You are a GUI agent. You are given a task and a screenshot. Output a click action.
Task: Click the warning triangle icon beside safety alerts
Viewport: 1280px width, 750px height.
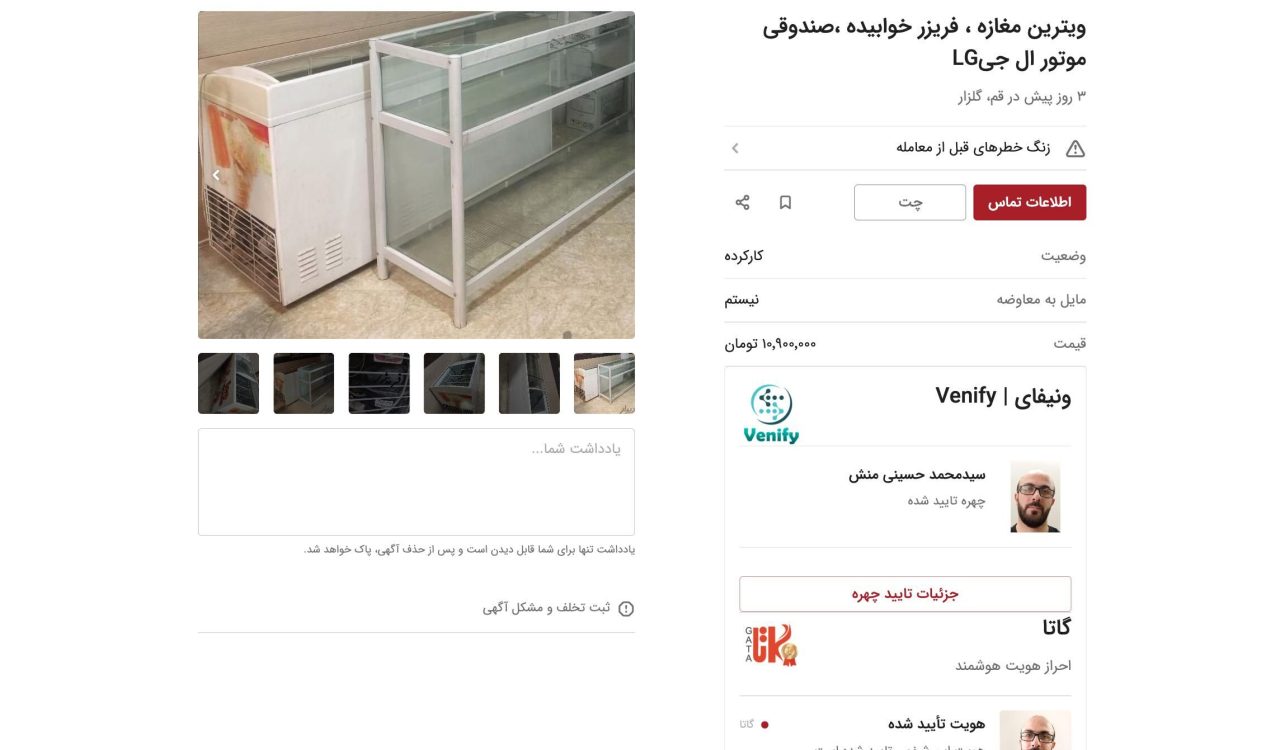click(1075, 148)
